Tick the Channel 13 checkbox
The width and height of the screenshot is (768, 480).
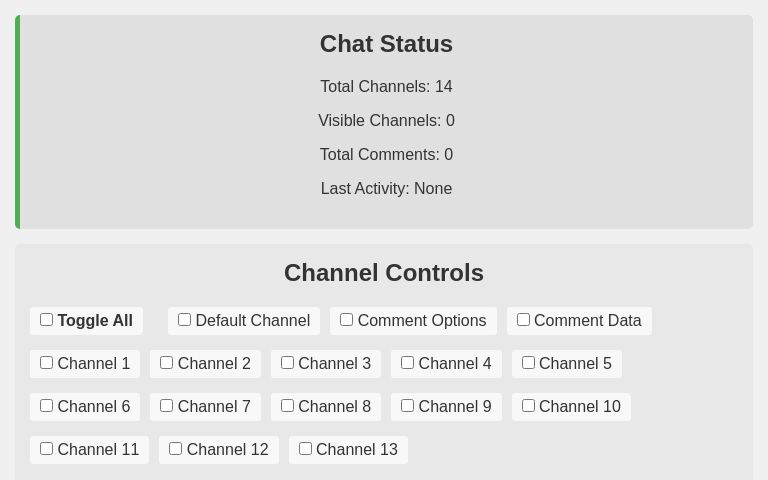pyautogui.click(x=306, y=449)
